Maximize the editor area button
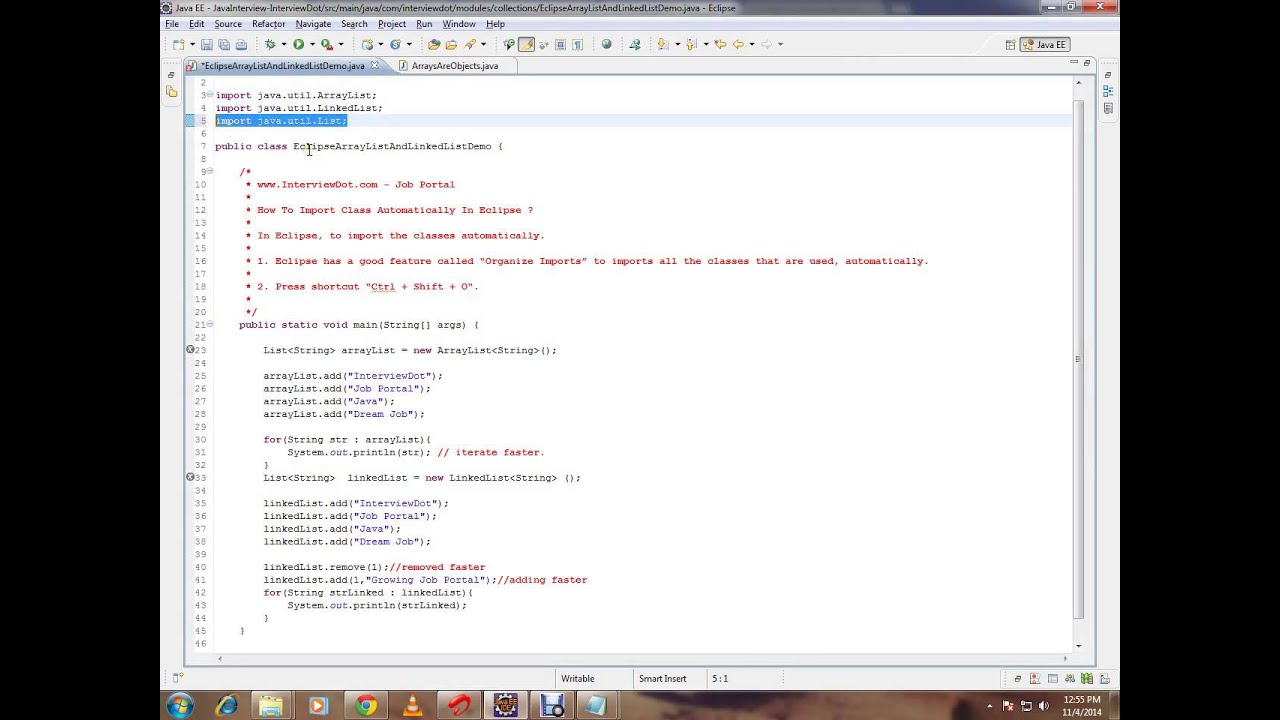Viewport: 1280px width, 720px height. click(x=1088, y=63)
